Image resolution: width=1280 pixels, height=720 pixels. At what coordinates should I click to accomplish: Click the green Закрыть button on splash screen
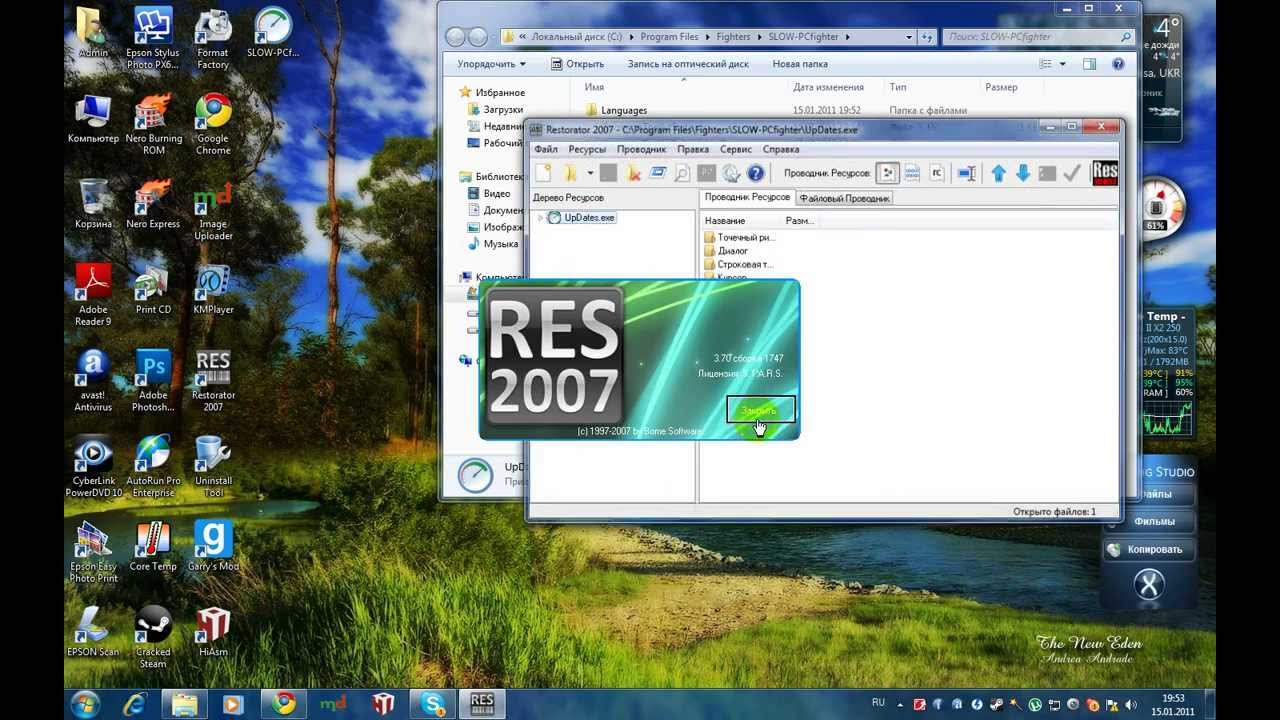(x=761, y=410)
